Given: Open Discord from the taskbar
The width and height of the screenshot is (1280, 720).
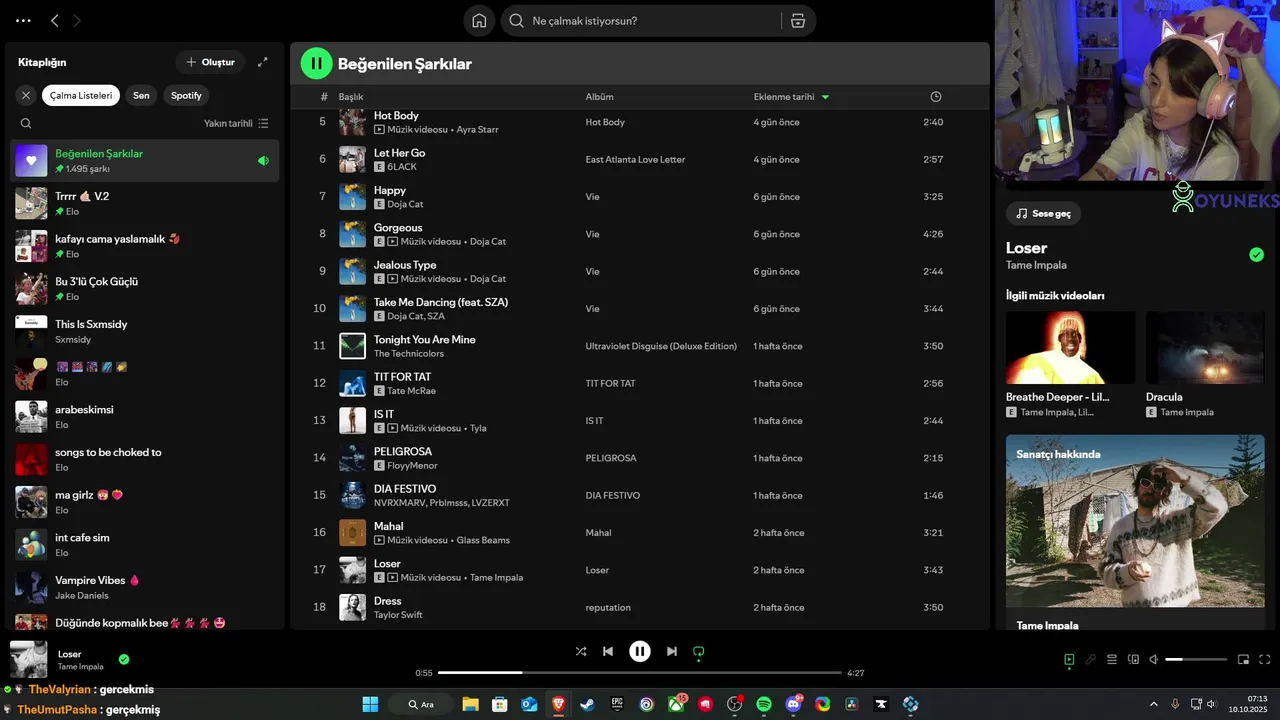Looking at the screenshot, I should point(794,704).
